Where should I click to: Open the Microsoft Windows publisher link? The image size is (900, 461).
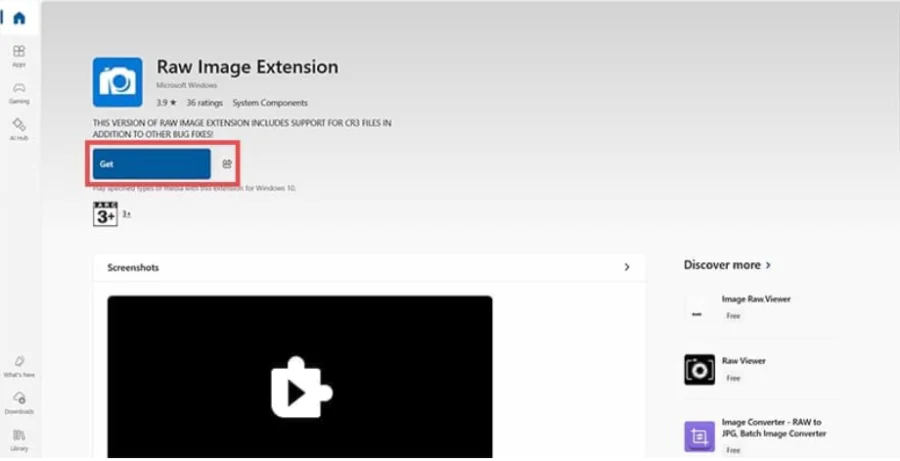[187, 85]
